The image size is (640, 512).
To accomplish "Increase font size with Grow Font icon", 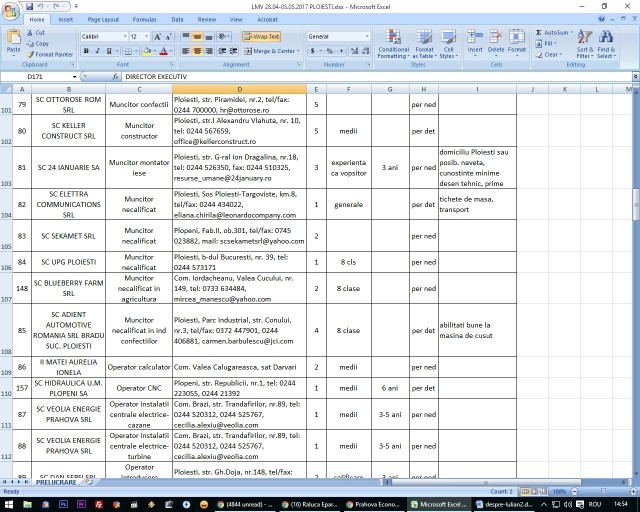I will coord(158,37).
